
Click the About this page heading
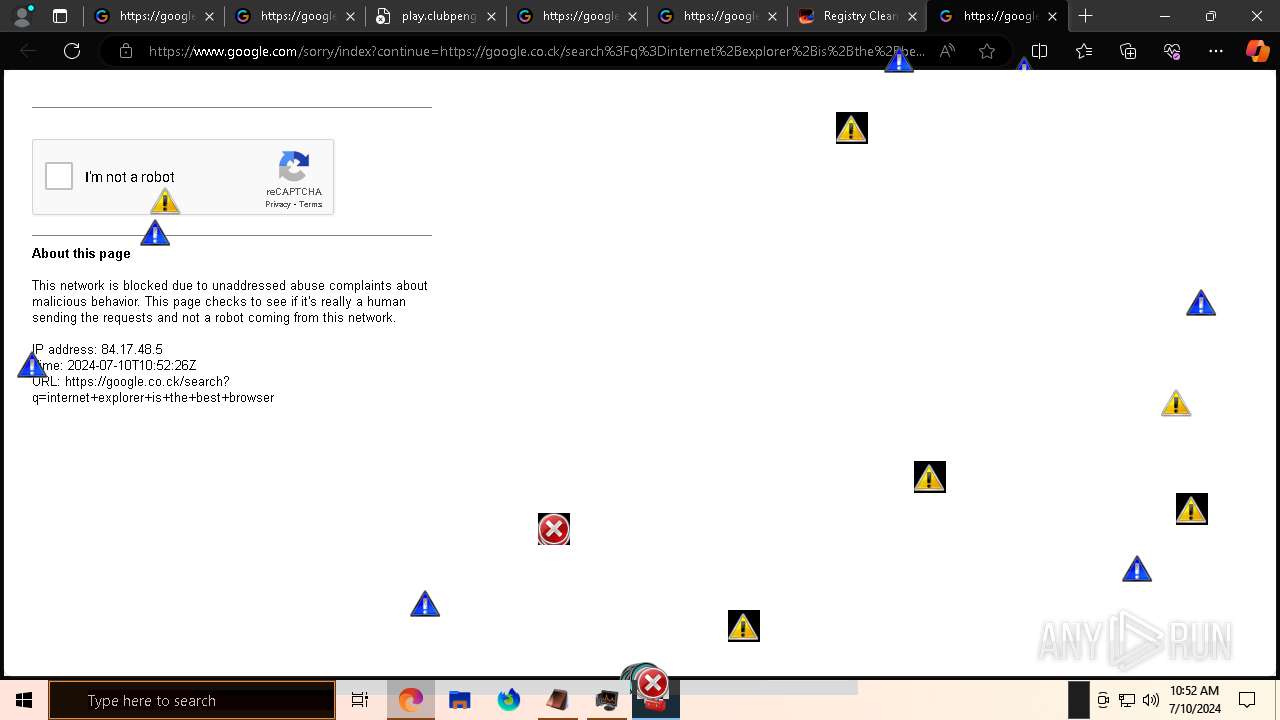click(81, 253)
